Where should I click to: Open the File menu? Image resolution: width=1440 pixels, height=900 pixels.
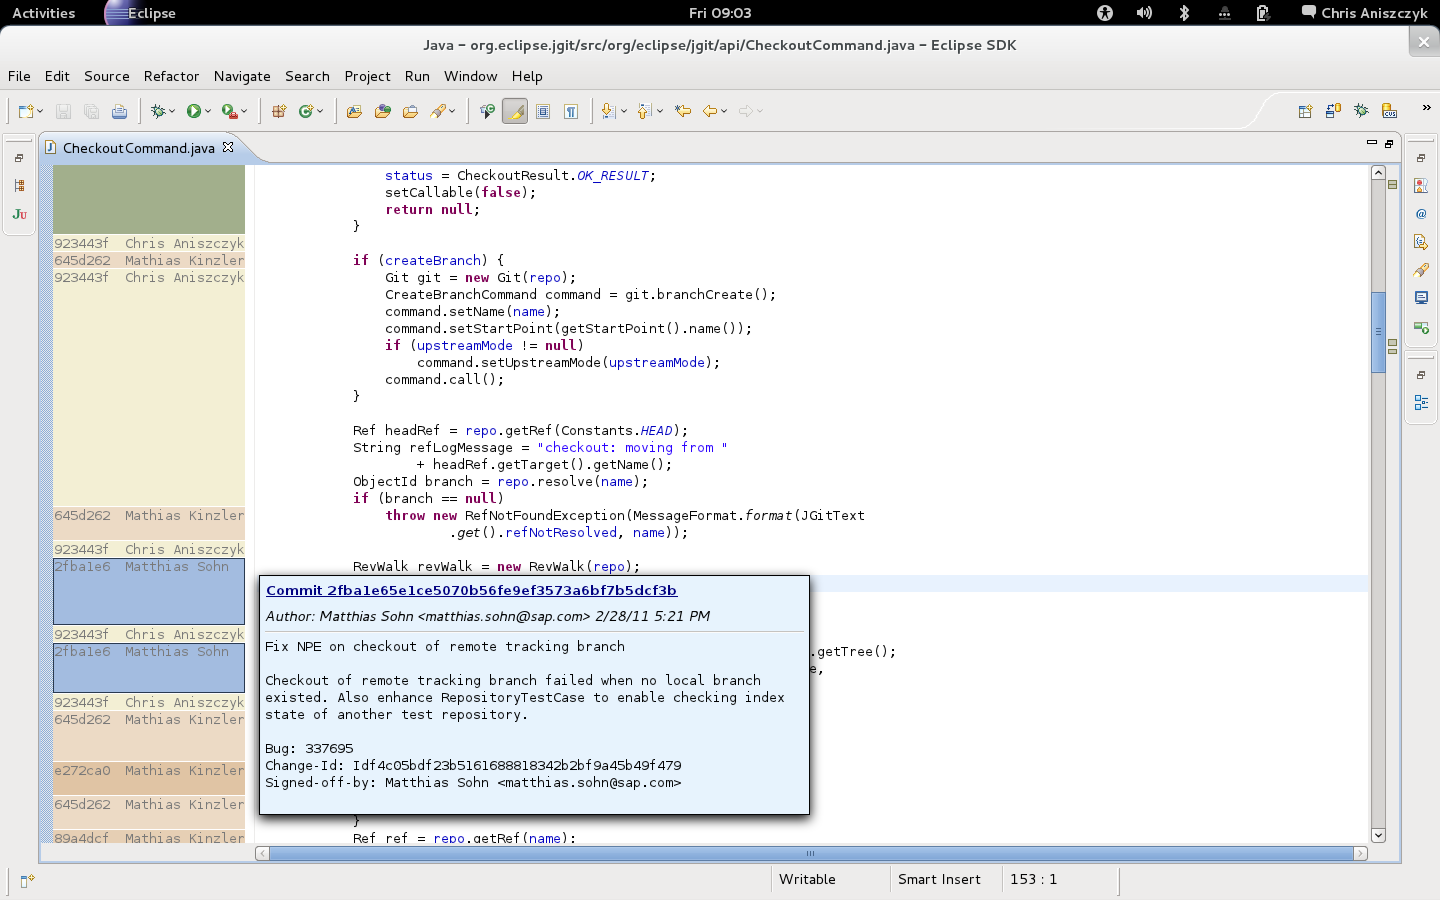[x=19, y=76]
